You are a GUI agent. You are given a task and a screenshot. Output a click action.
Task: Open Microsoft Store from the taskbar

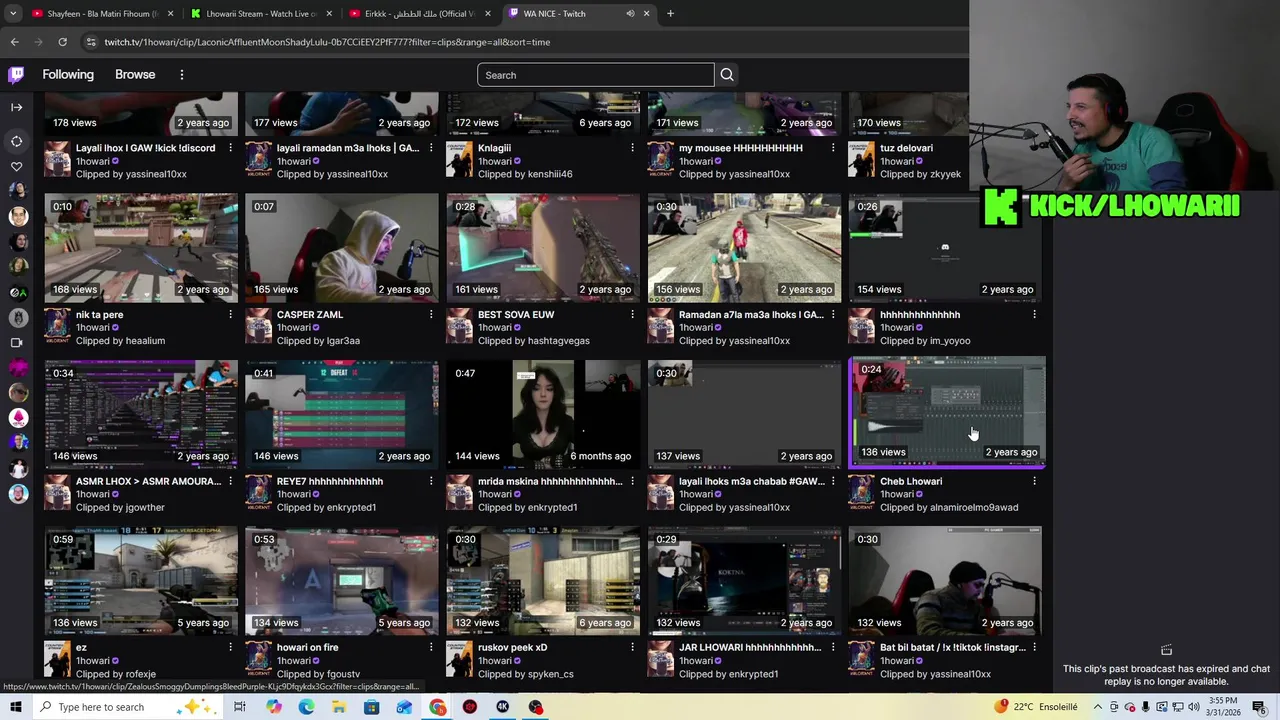[371, 707]
